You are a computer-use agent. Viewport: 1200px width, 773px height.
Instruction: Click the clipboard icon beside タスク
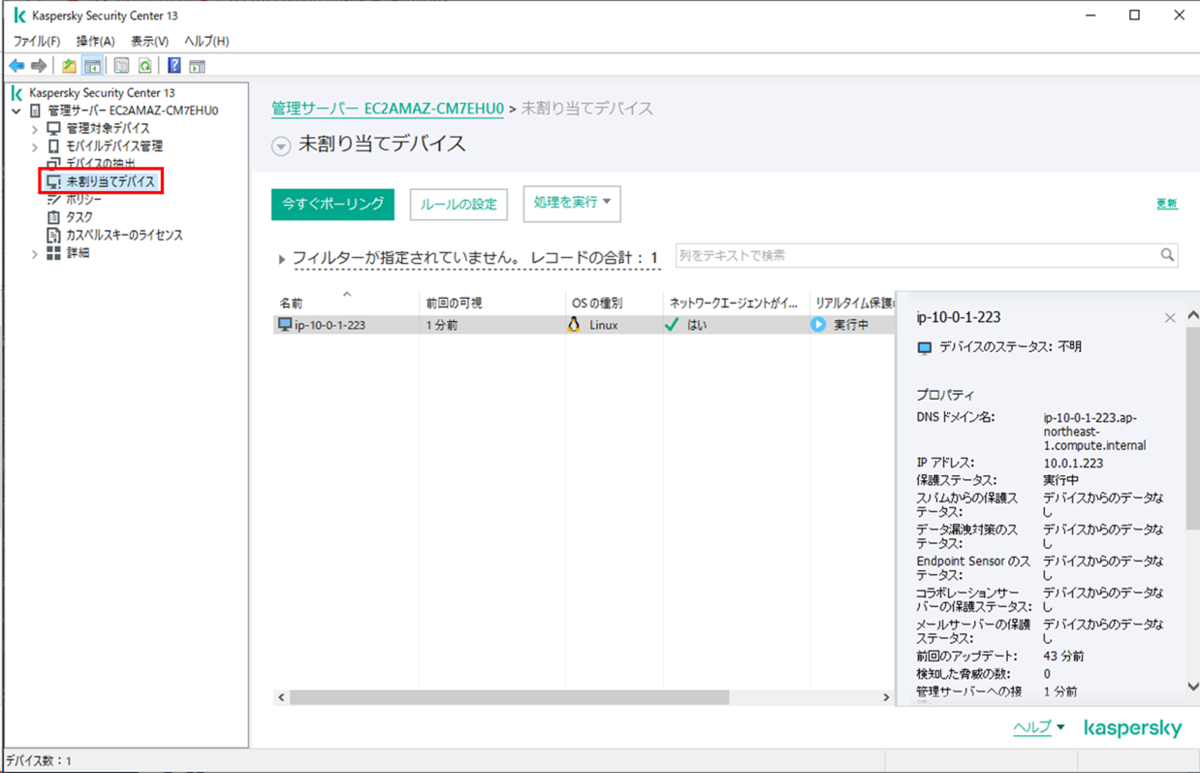[54, 217]
